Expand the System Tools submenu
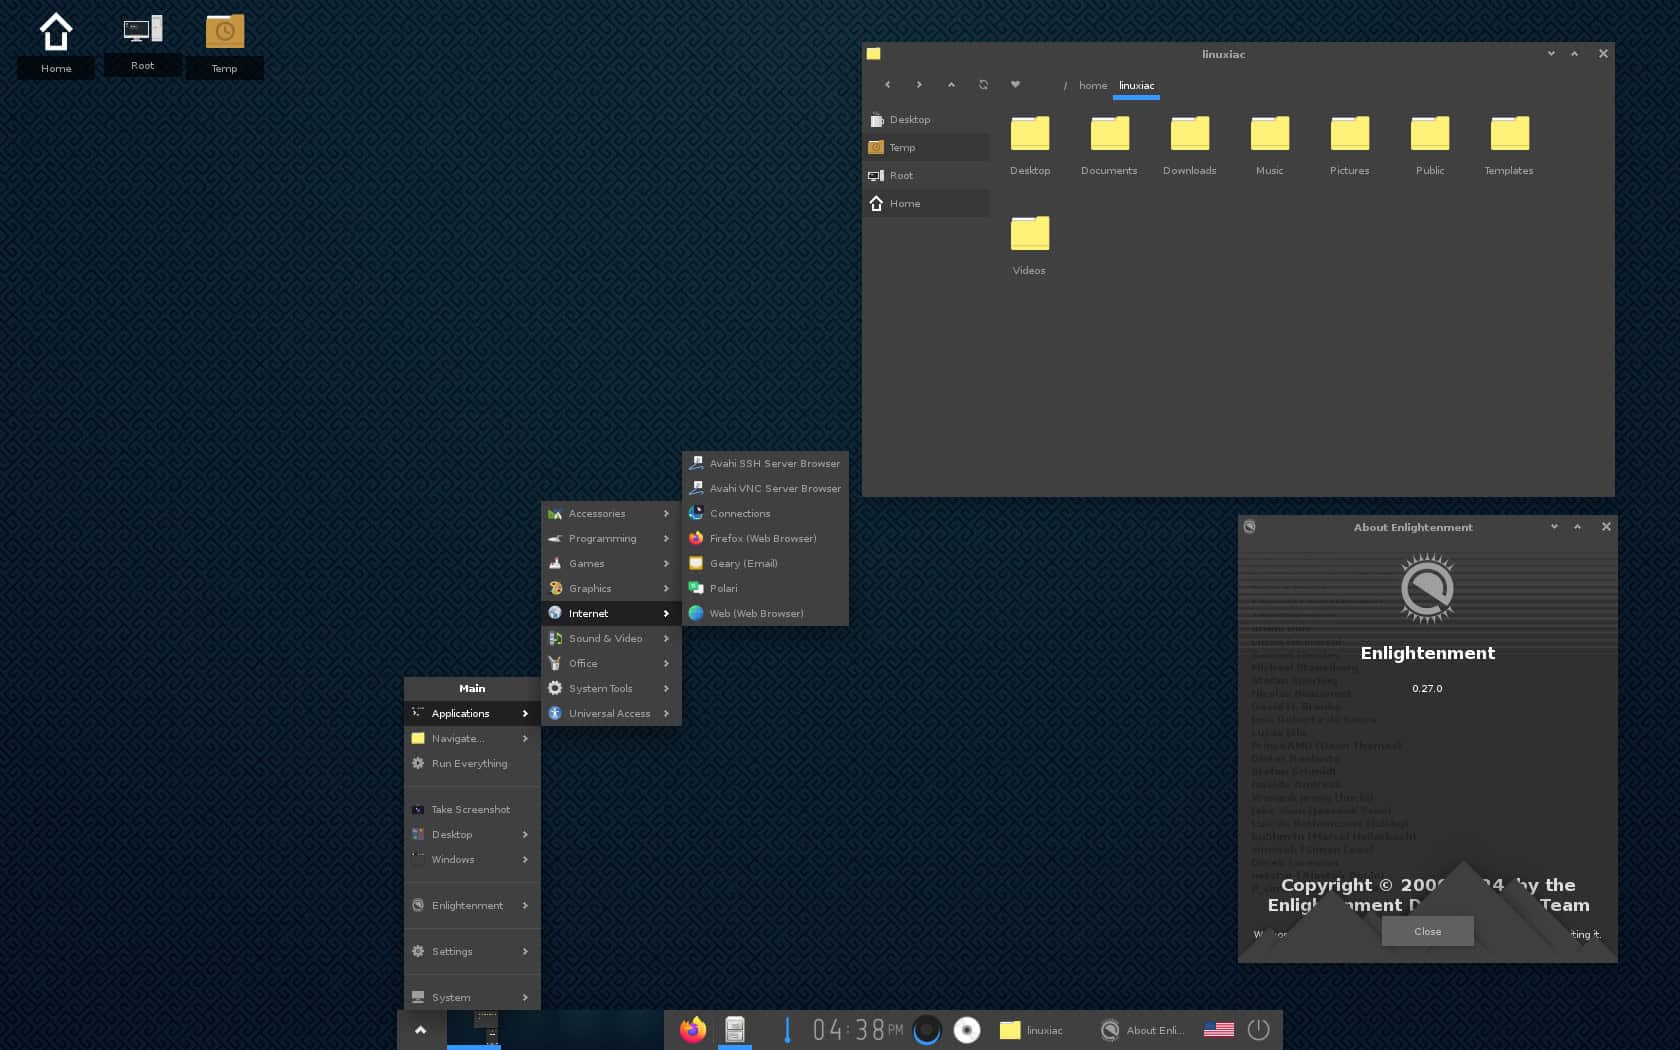1680x1050 pixels. click(600, 688)
